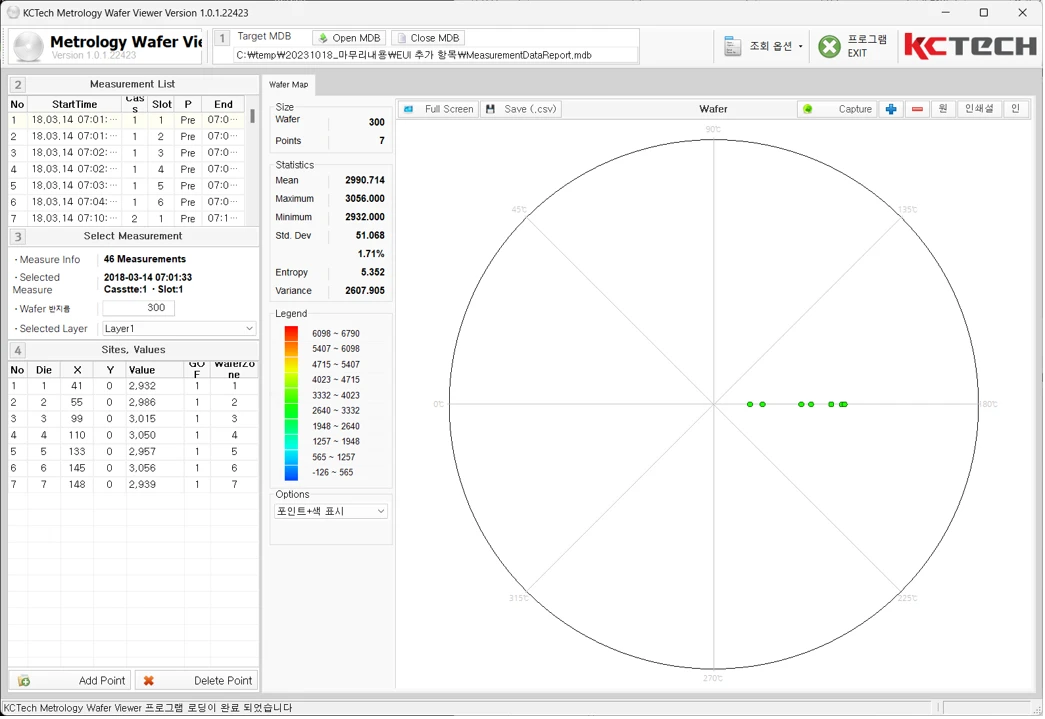Select site row with value 2,939
Viewport: 1045px width, 719px height.
click(x=133, y=484)
